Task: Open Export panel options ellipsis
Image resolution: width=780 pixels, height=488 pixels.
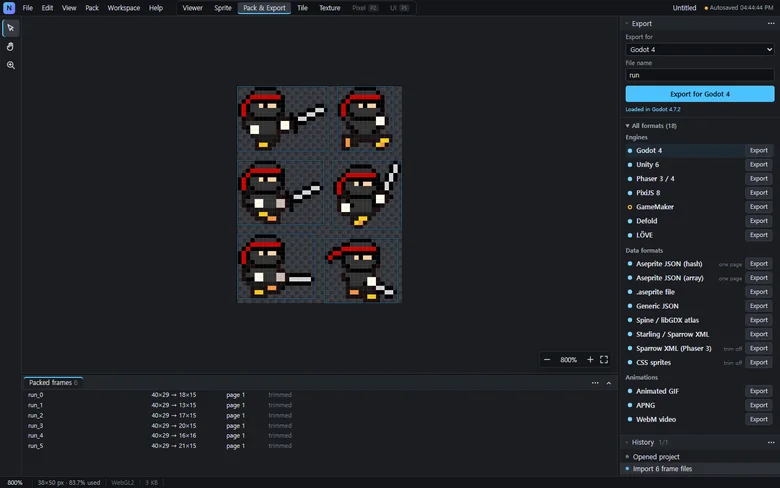Action: click(771, 23)
